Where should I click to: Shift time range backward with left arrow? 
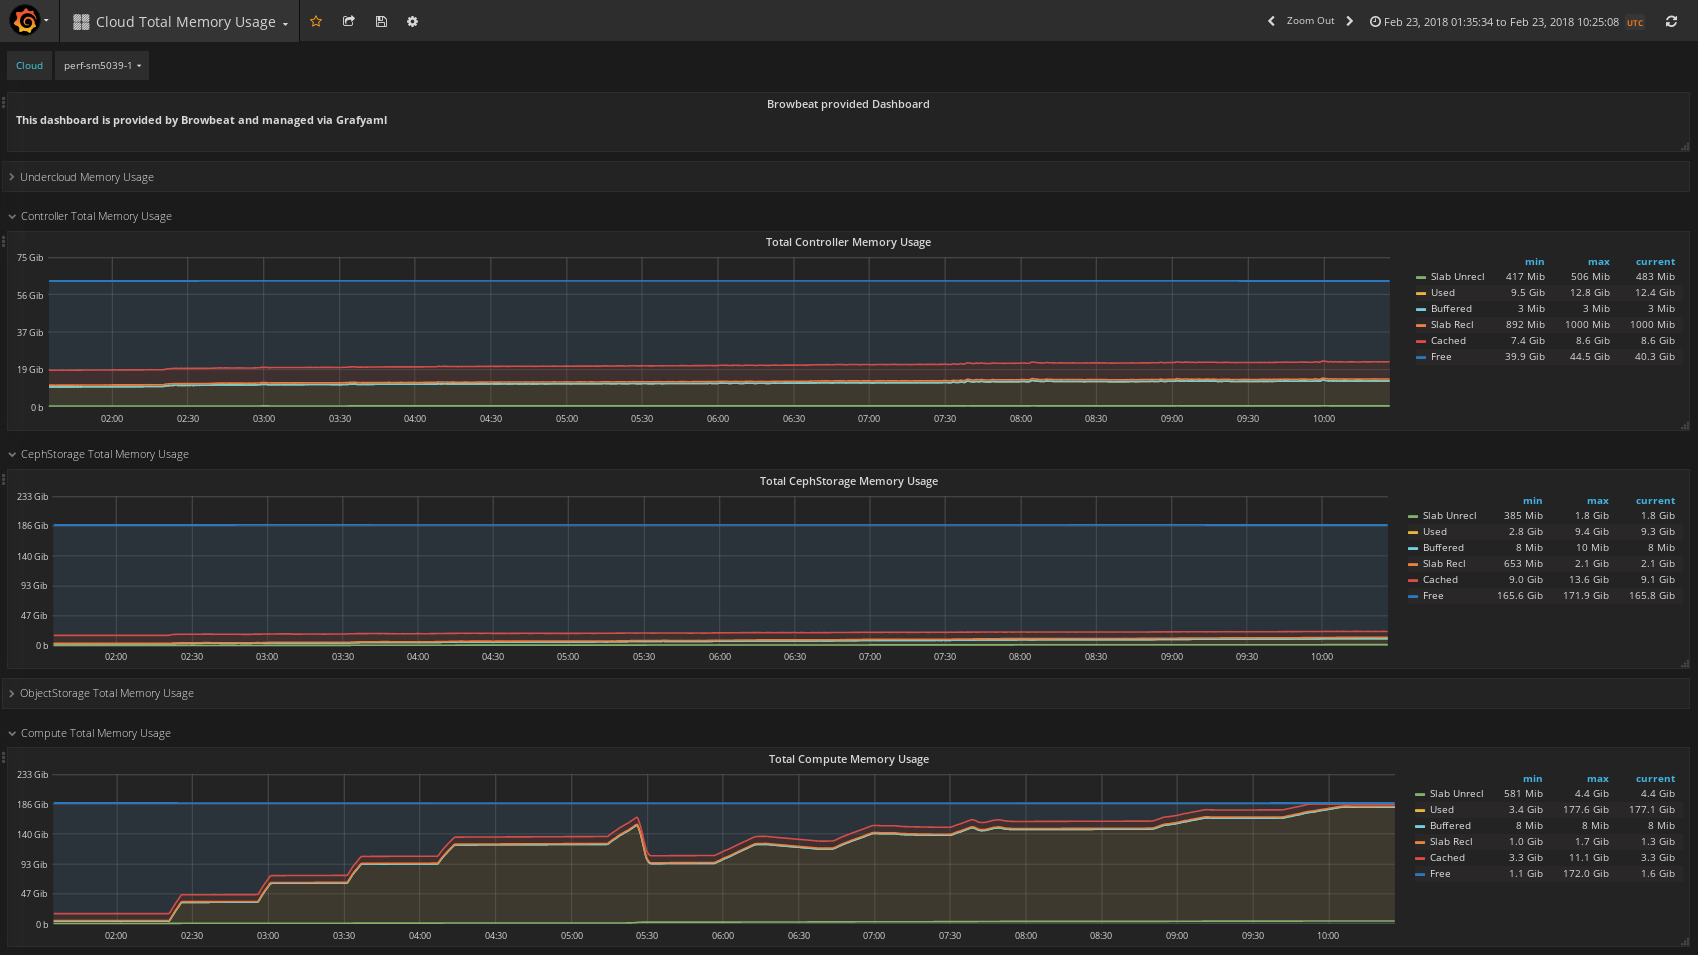(1271, 21)
